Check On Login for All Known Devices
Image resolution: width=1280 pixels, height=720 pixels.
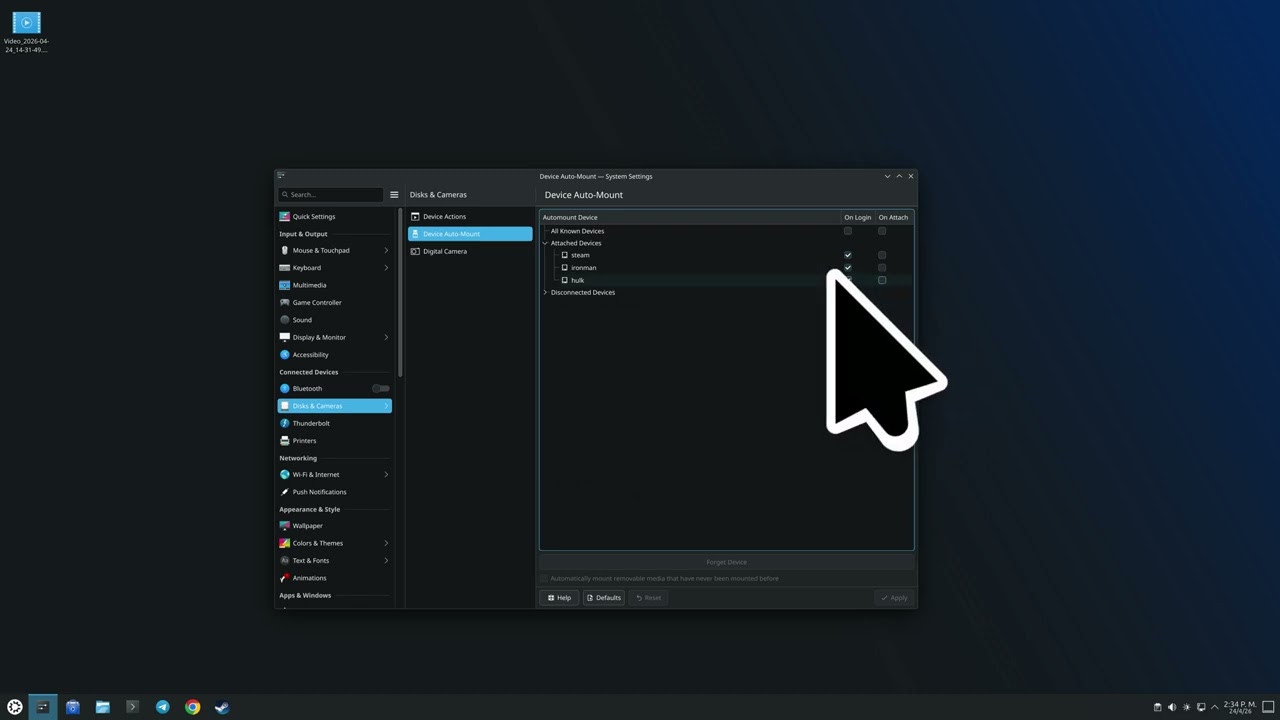coord(848,231)
